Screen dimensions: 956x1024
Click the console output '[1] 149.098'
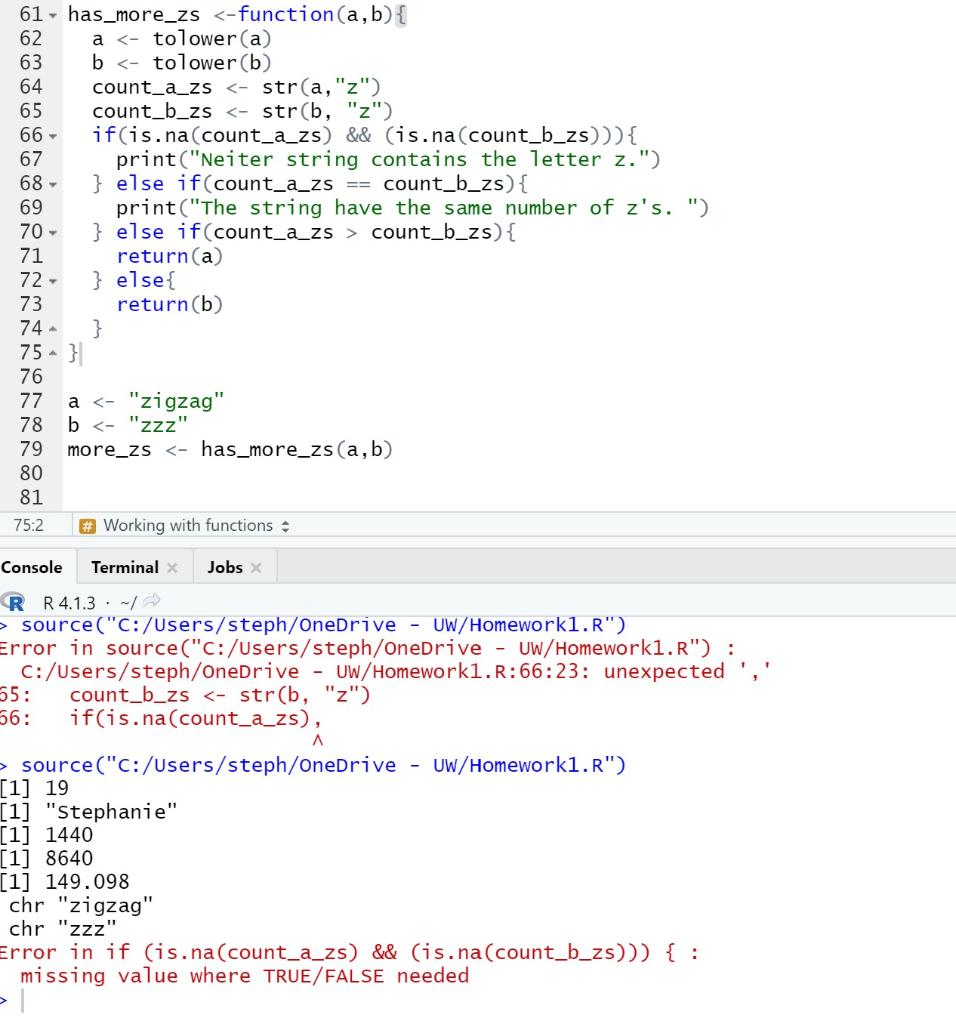tap(65, 882)
